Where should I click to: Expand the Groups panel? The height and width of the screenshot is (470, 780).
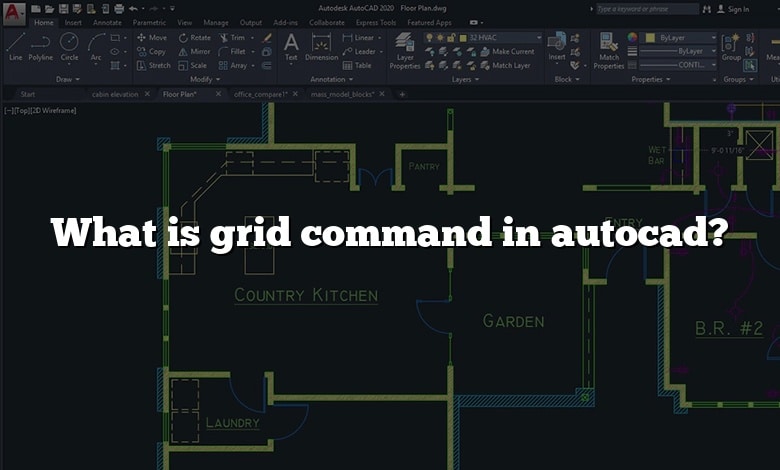[738, 79]
